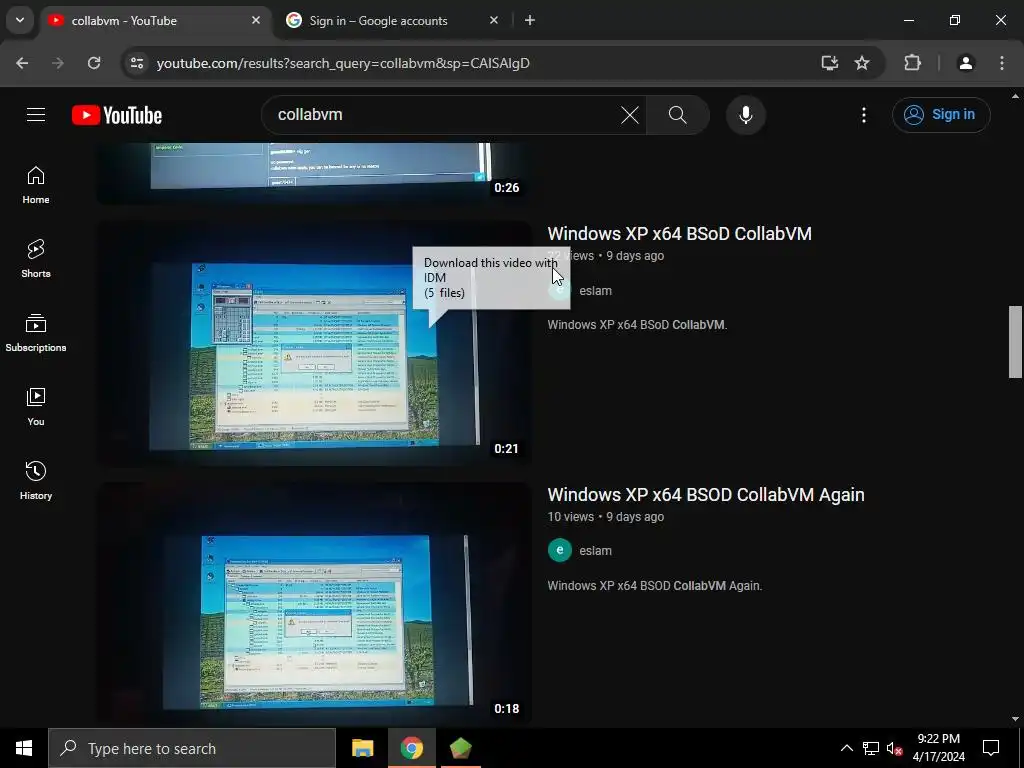Switch to Sign in – Google accounts tab
1024x768 pixels.
coord(392,20)
